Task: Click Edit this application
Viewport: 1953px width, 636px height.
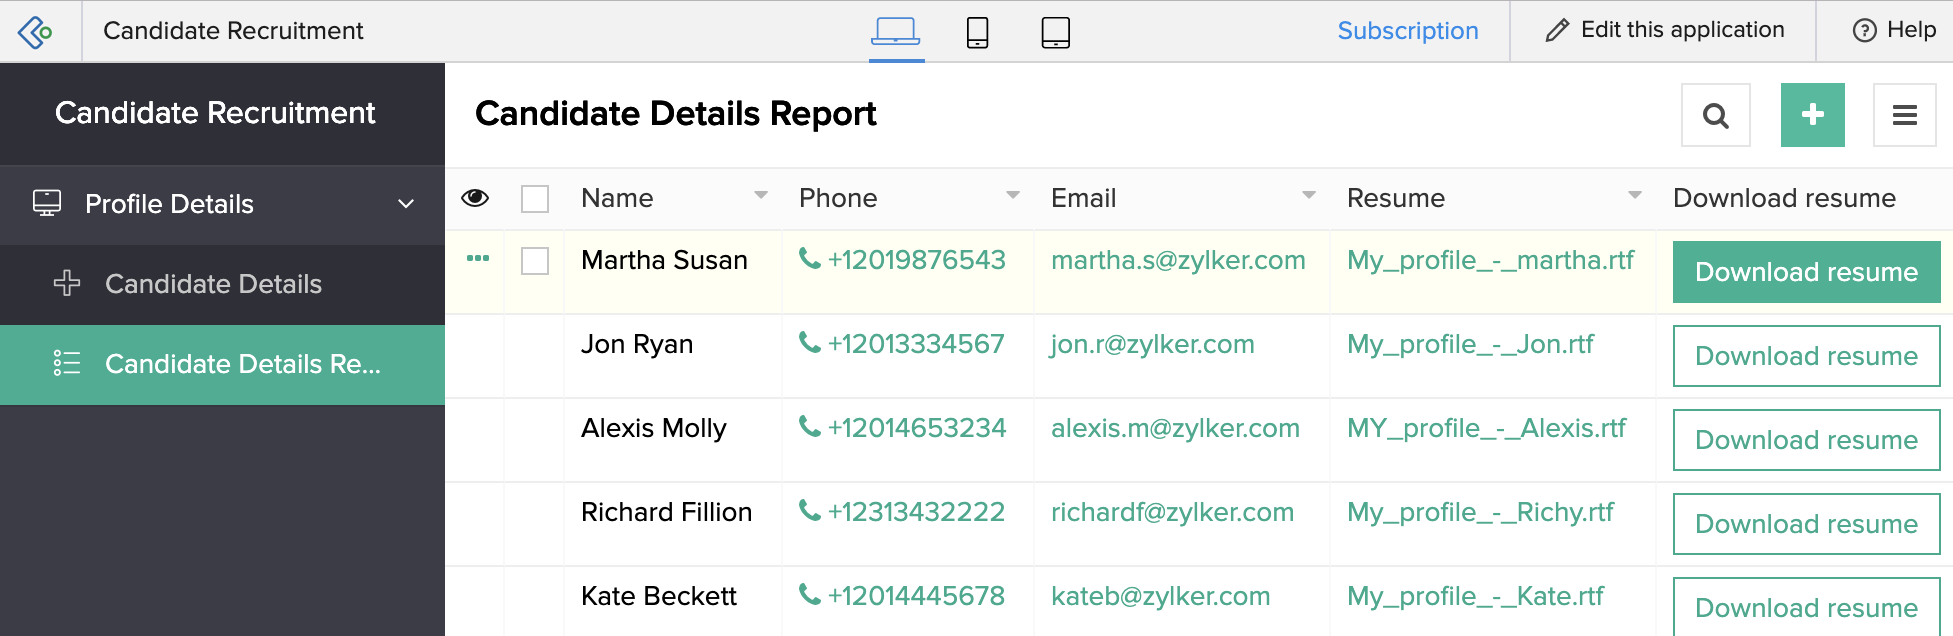Action: 1664,30
